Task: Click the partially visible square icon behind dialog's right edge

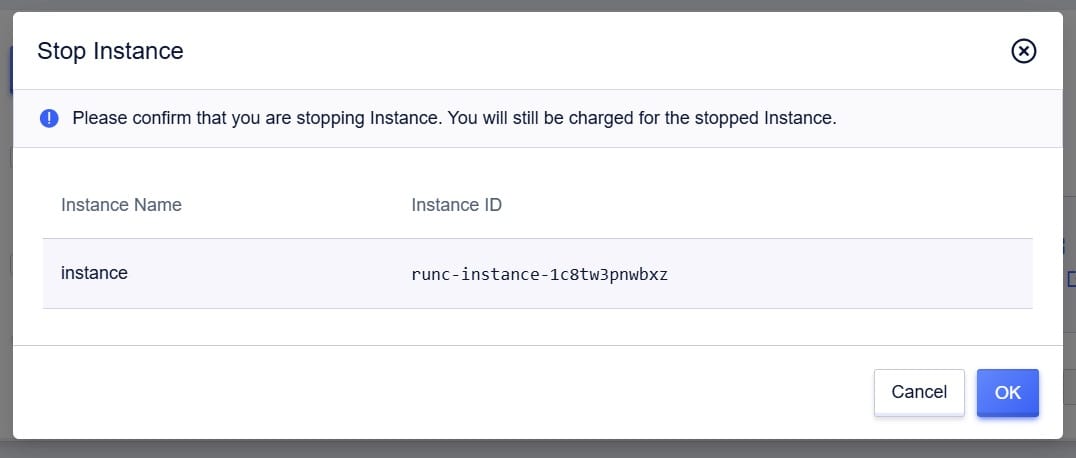Action: [x=1071, y=279]
